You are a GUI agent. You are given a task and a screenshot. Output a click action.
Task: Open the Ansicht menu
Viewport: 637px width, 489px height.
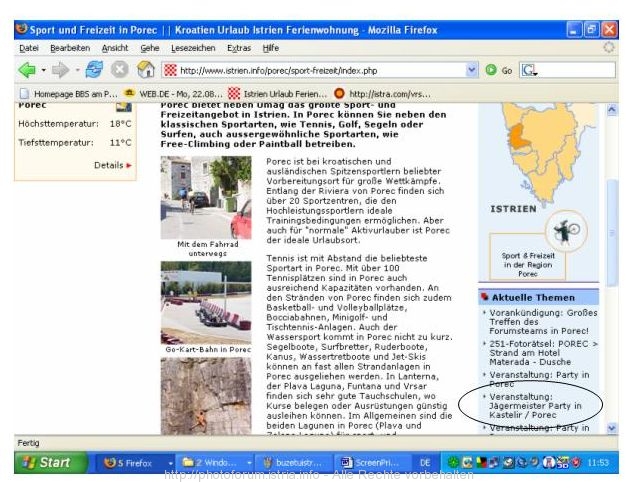[x=115, y=48]
